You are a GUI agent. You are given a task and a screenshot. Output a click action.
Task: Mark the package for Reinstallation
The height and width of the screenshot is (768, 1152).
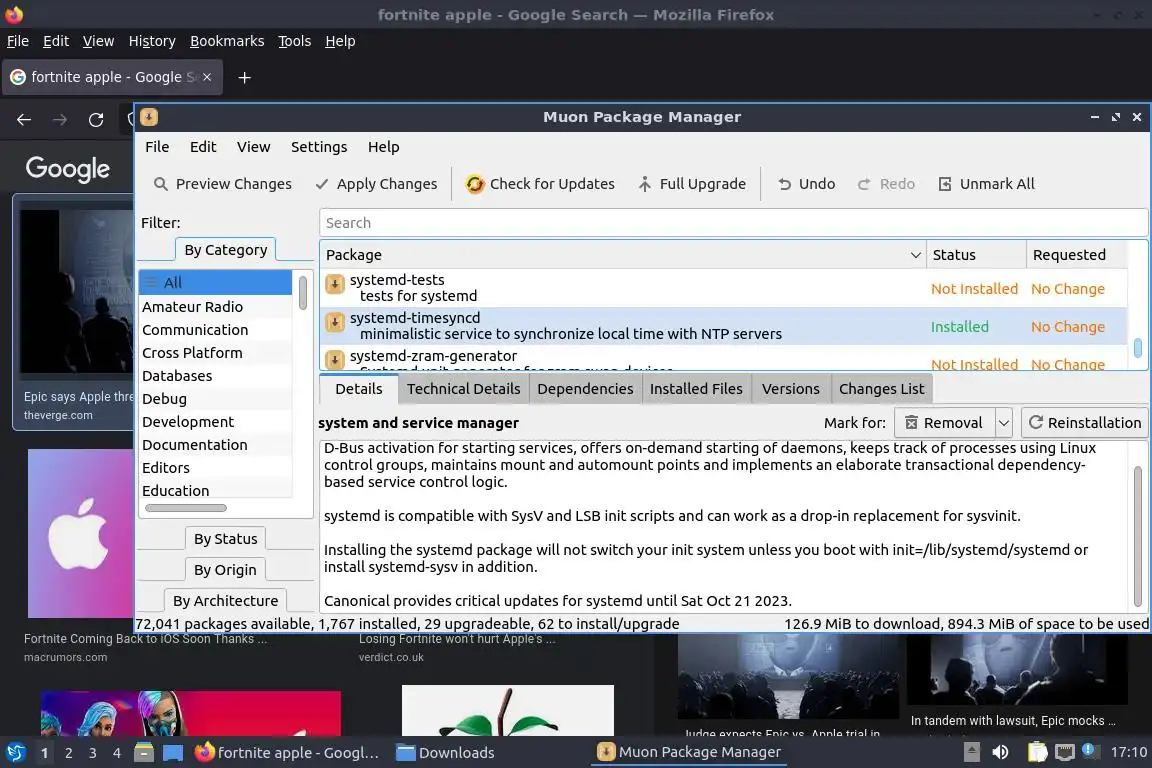[1084, 423]
